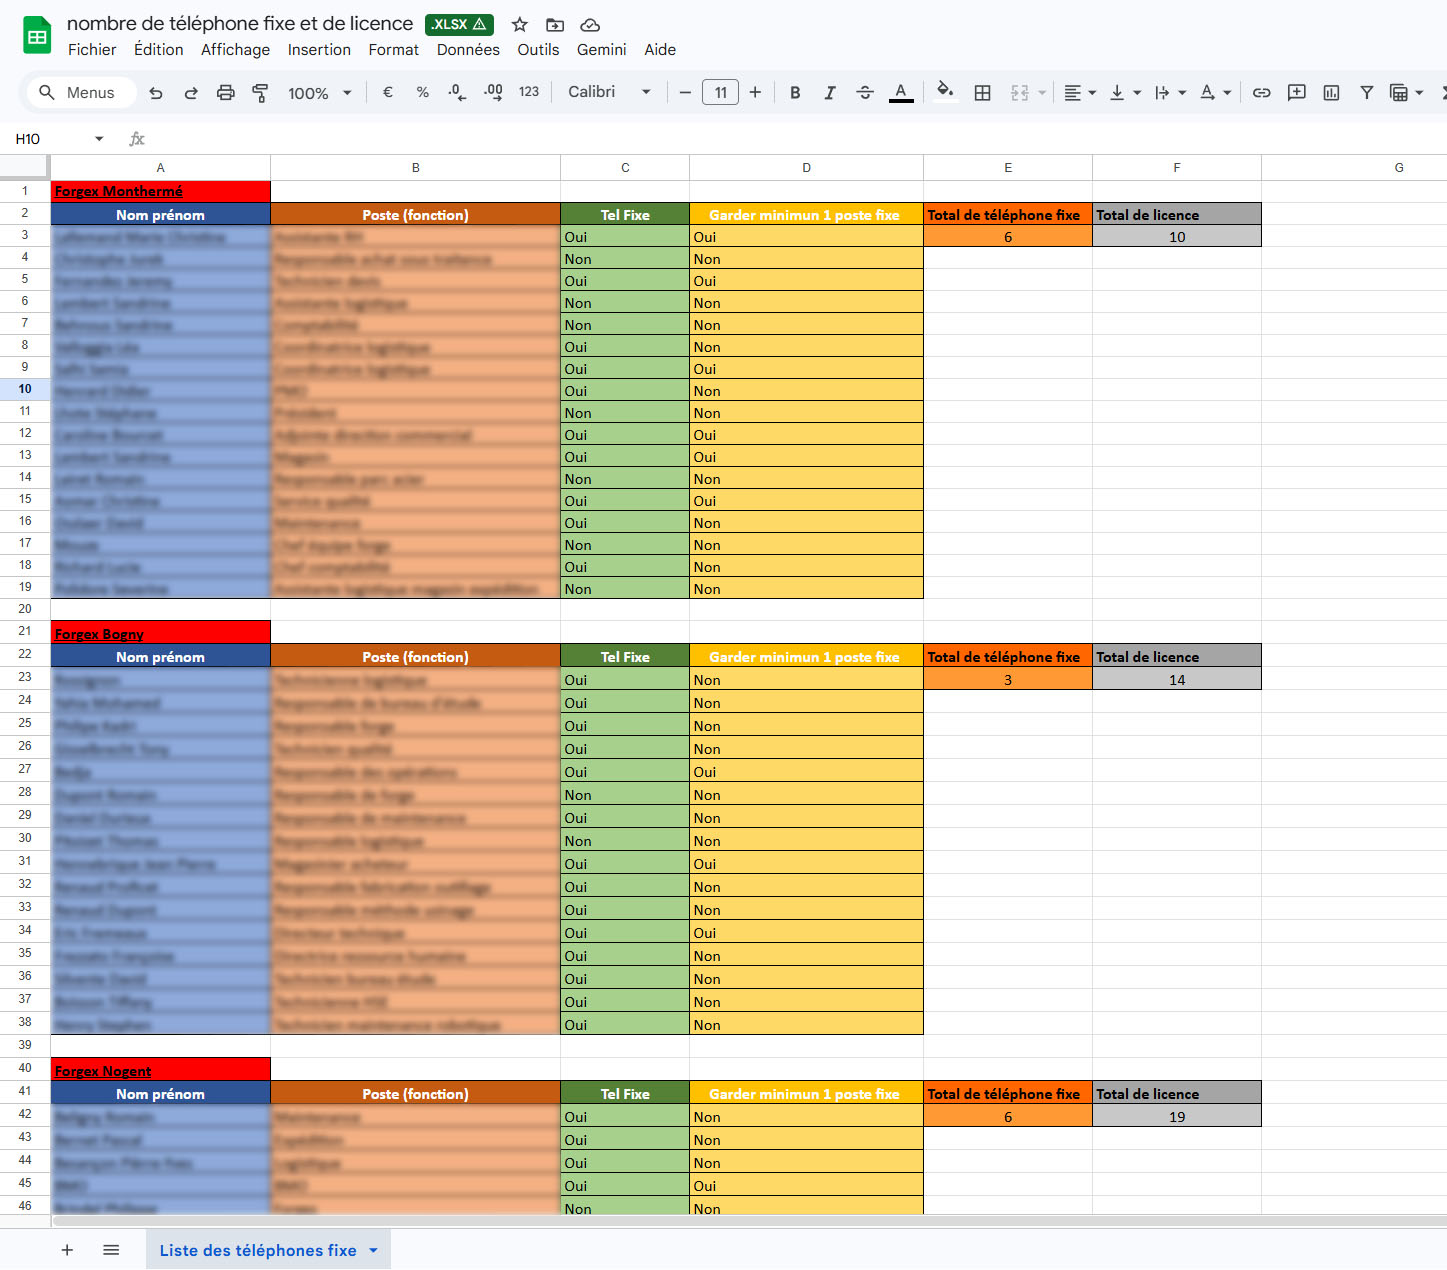
Task: Apply euro currency format
Action: pos(388,92)
